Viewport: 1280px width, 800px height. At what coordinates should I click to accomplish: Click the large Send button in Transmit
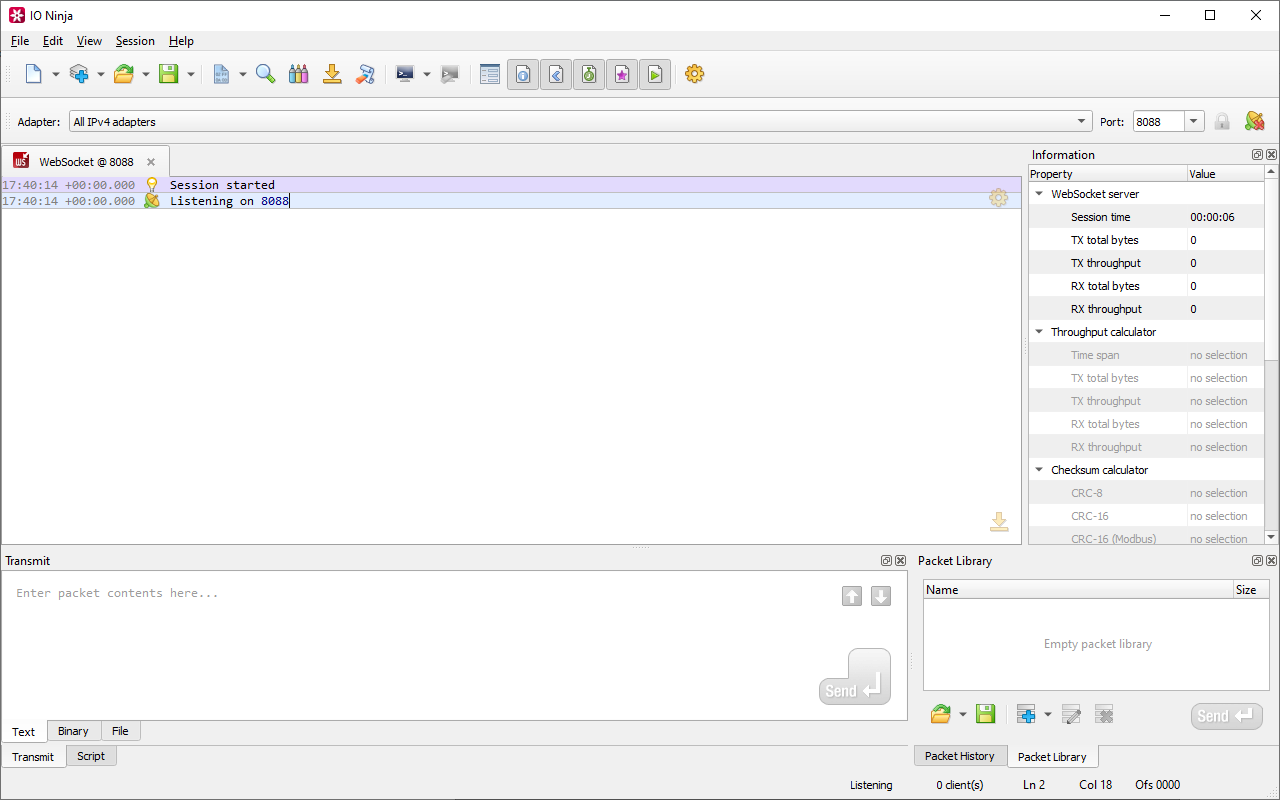(855, 677)
